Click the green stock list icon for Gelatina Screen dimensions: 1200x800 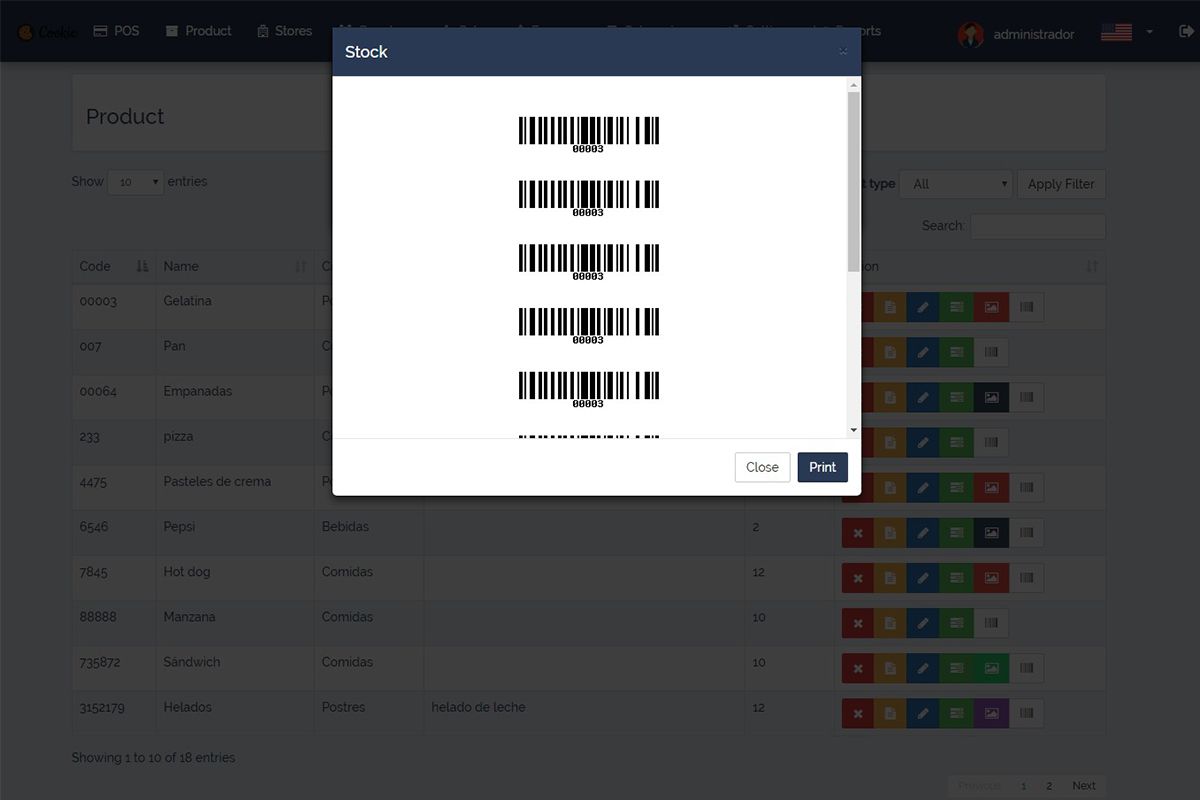(957, 307)
